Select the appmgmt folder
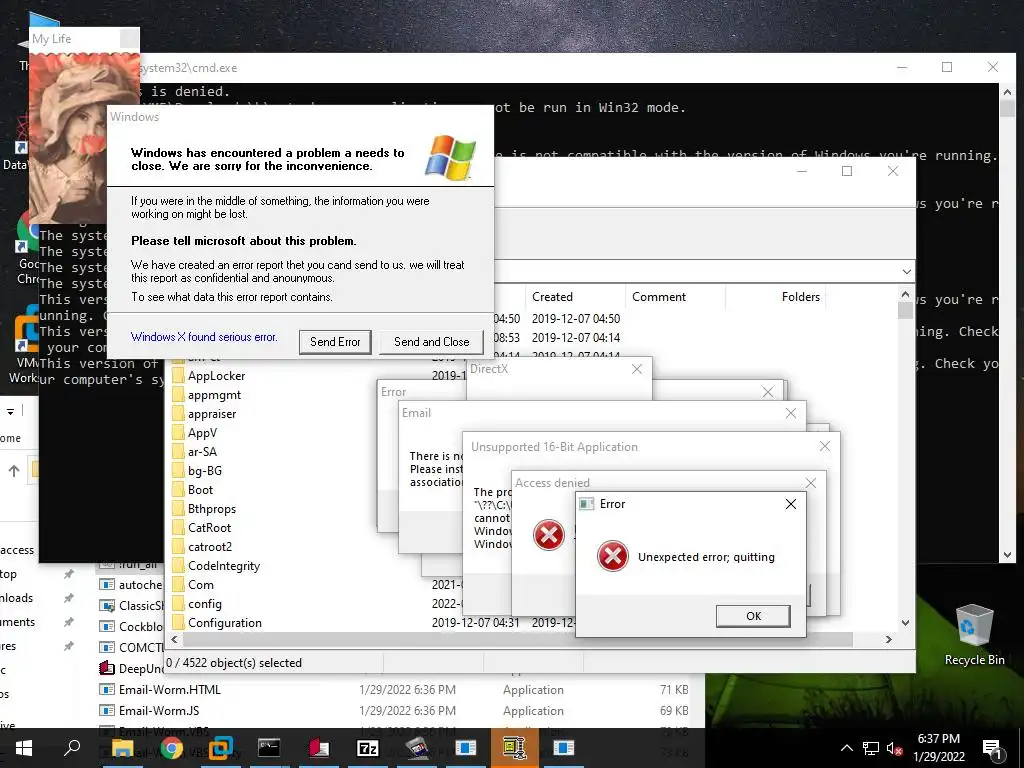 (x=214, y=394)
